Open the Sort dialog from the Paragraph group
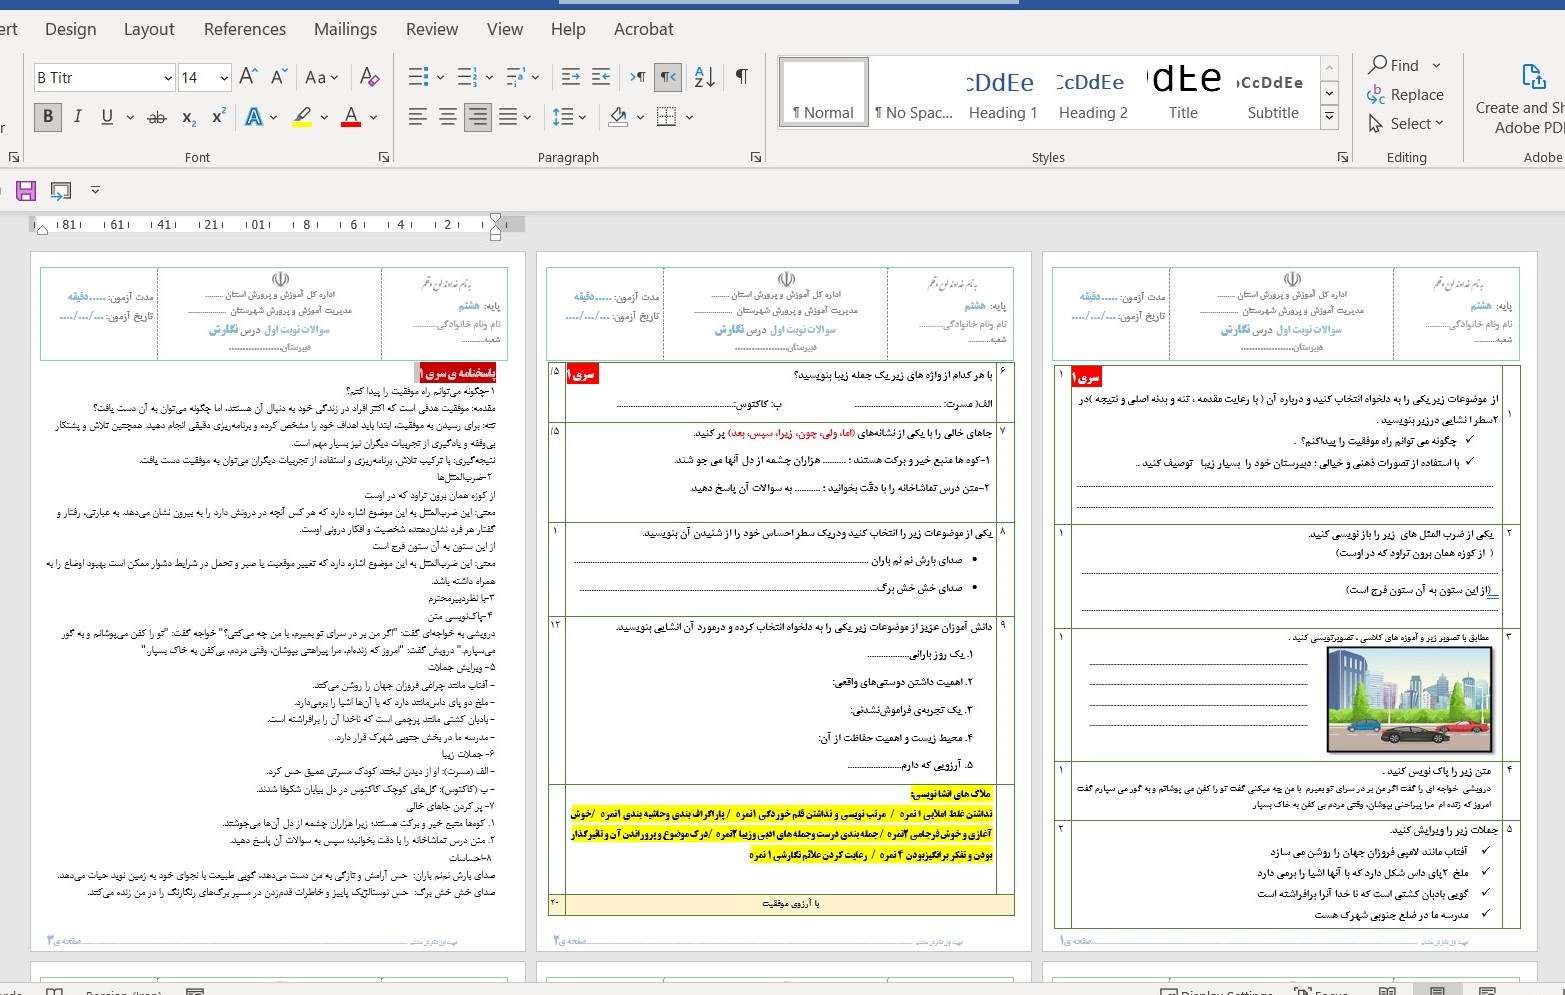Screen dimensions: 1565x995 point(703,76)
